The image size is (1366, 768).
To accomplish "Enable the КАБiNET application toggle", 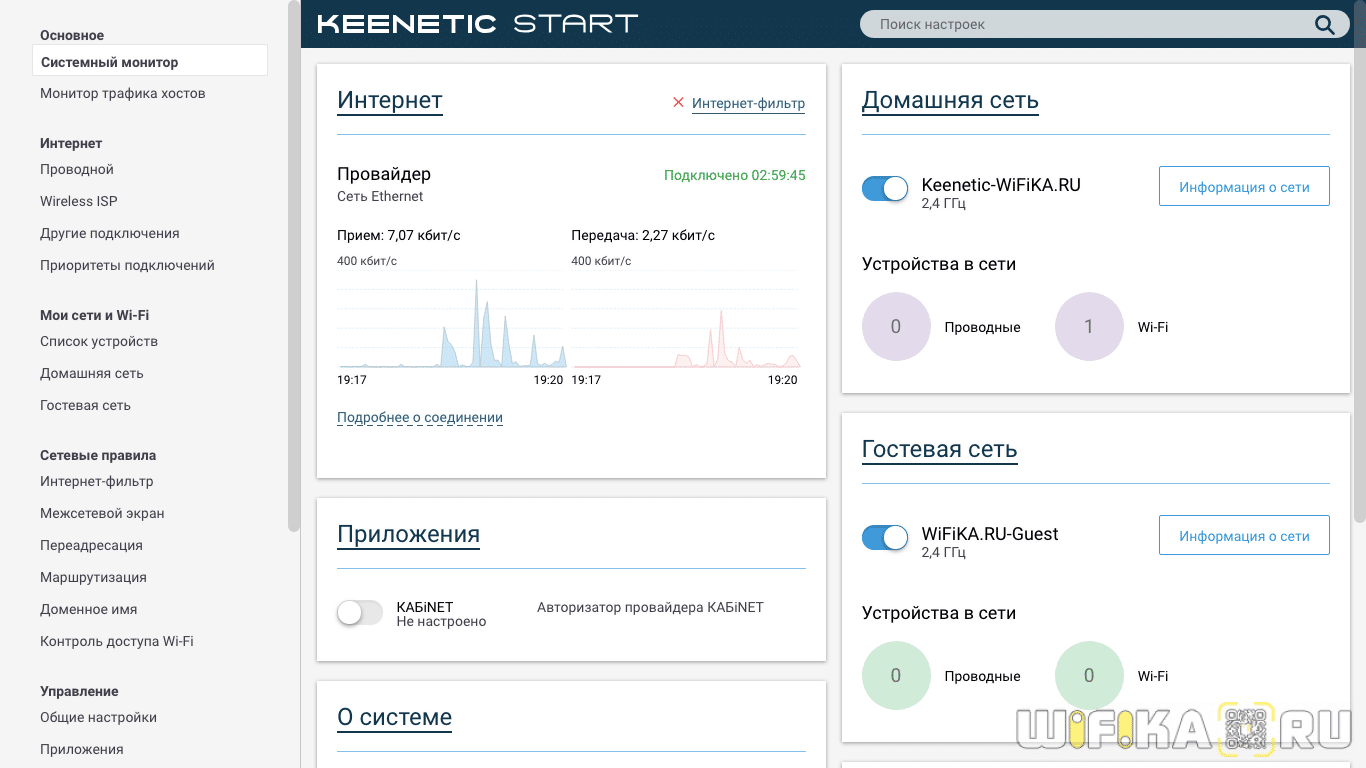I will [x=360, y=613].
